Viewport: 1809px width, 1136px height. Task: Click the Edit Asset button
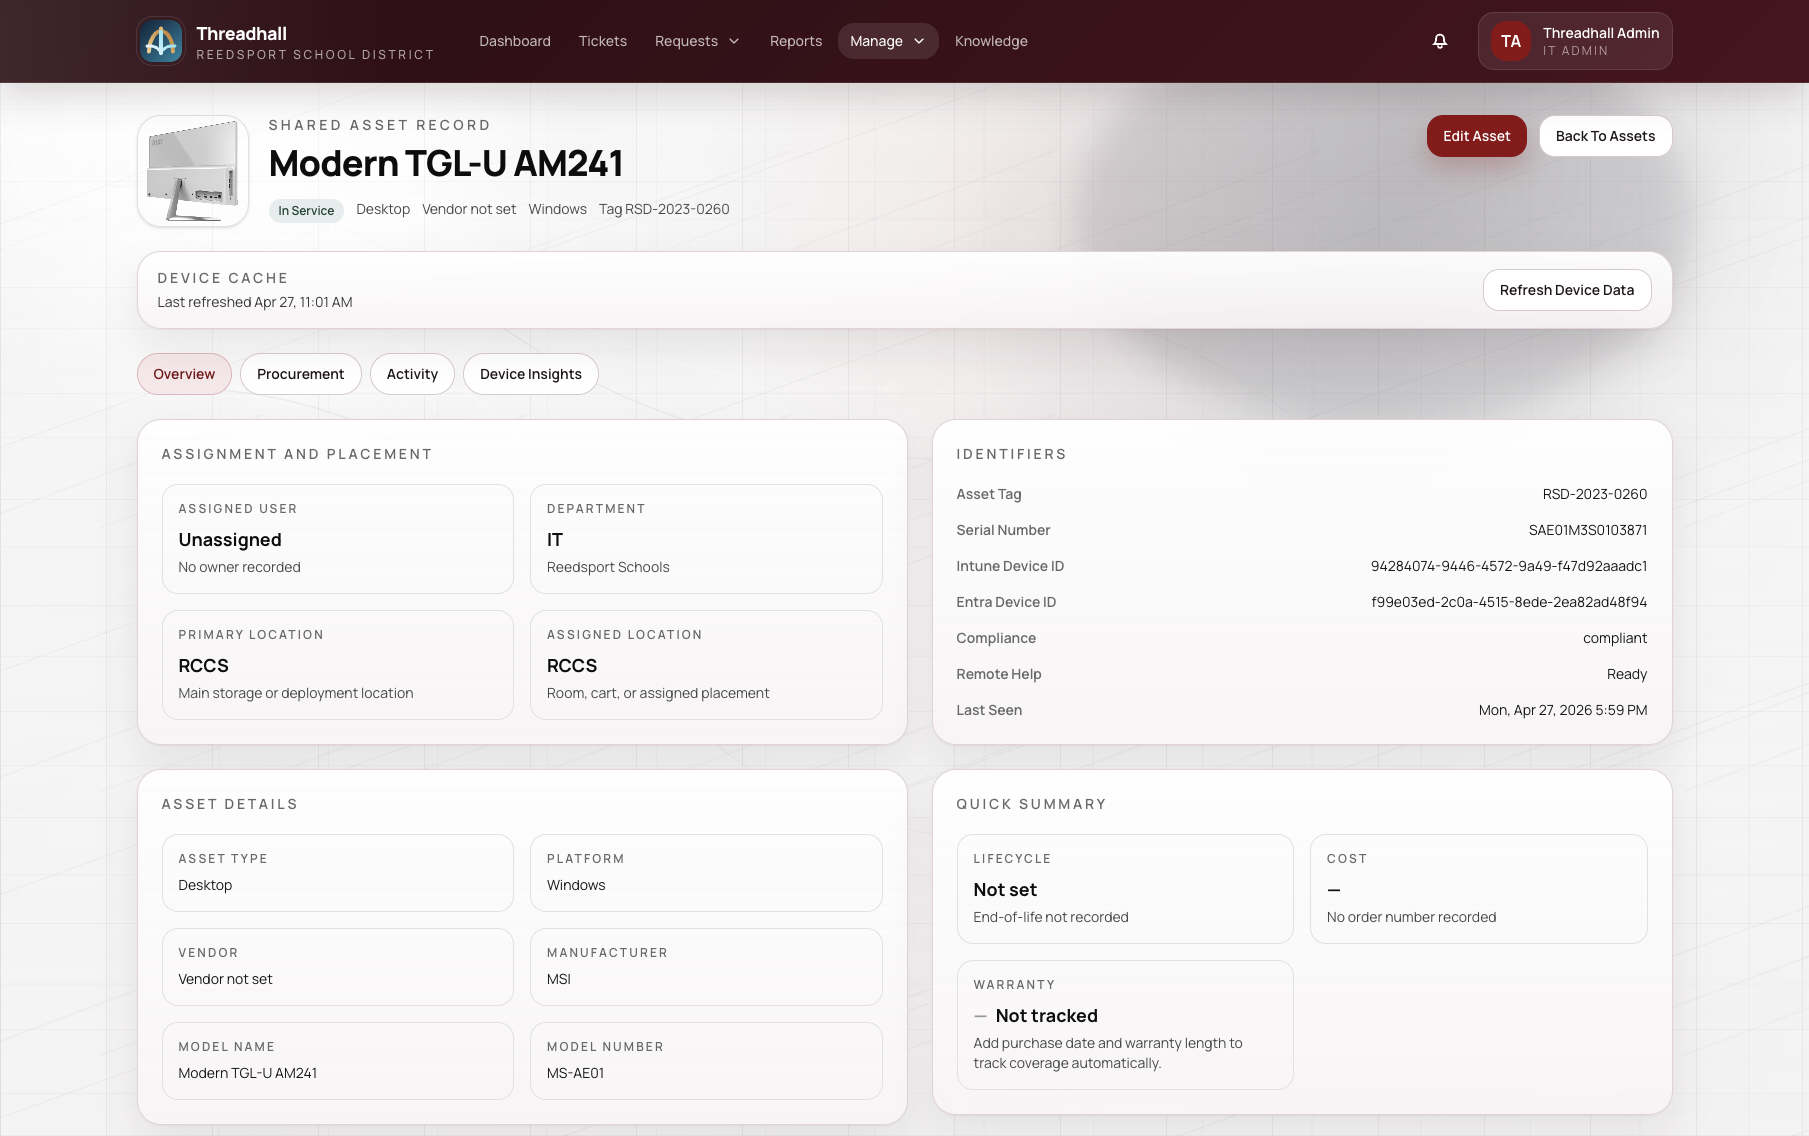1477,136
